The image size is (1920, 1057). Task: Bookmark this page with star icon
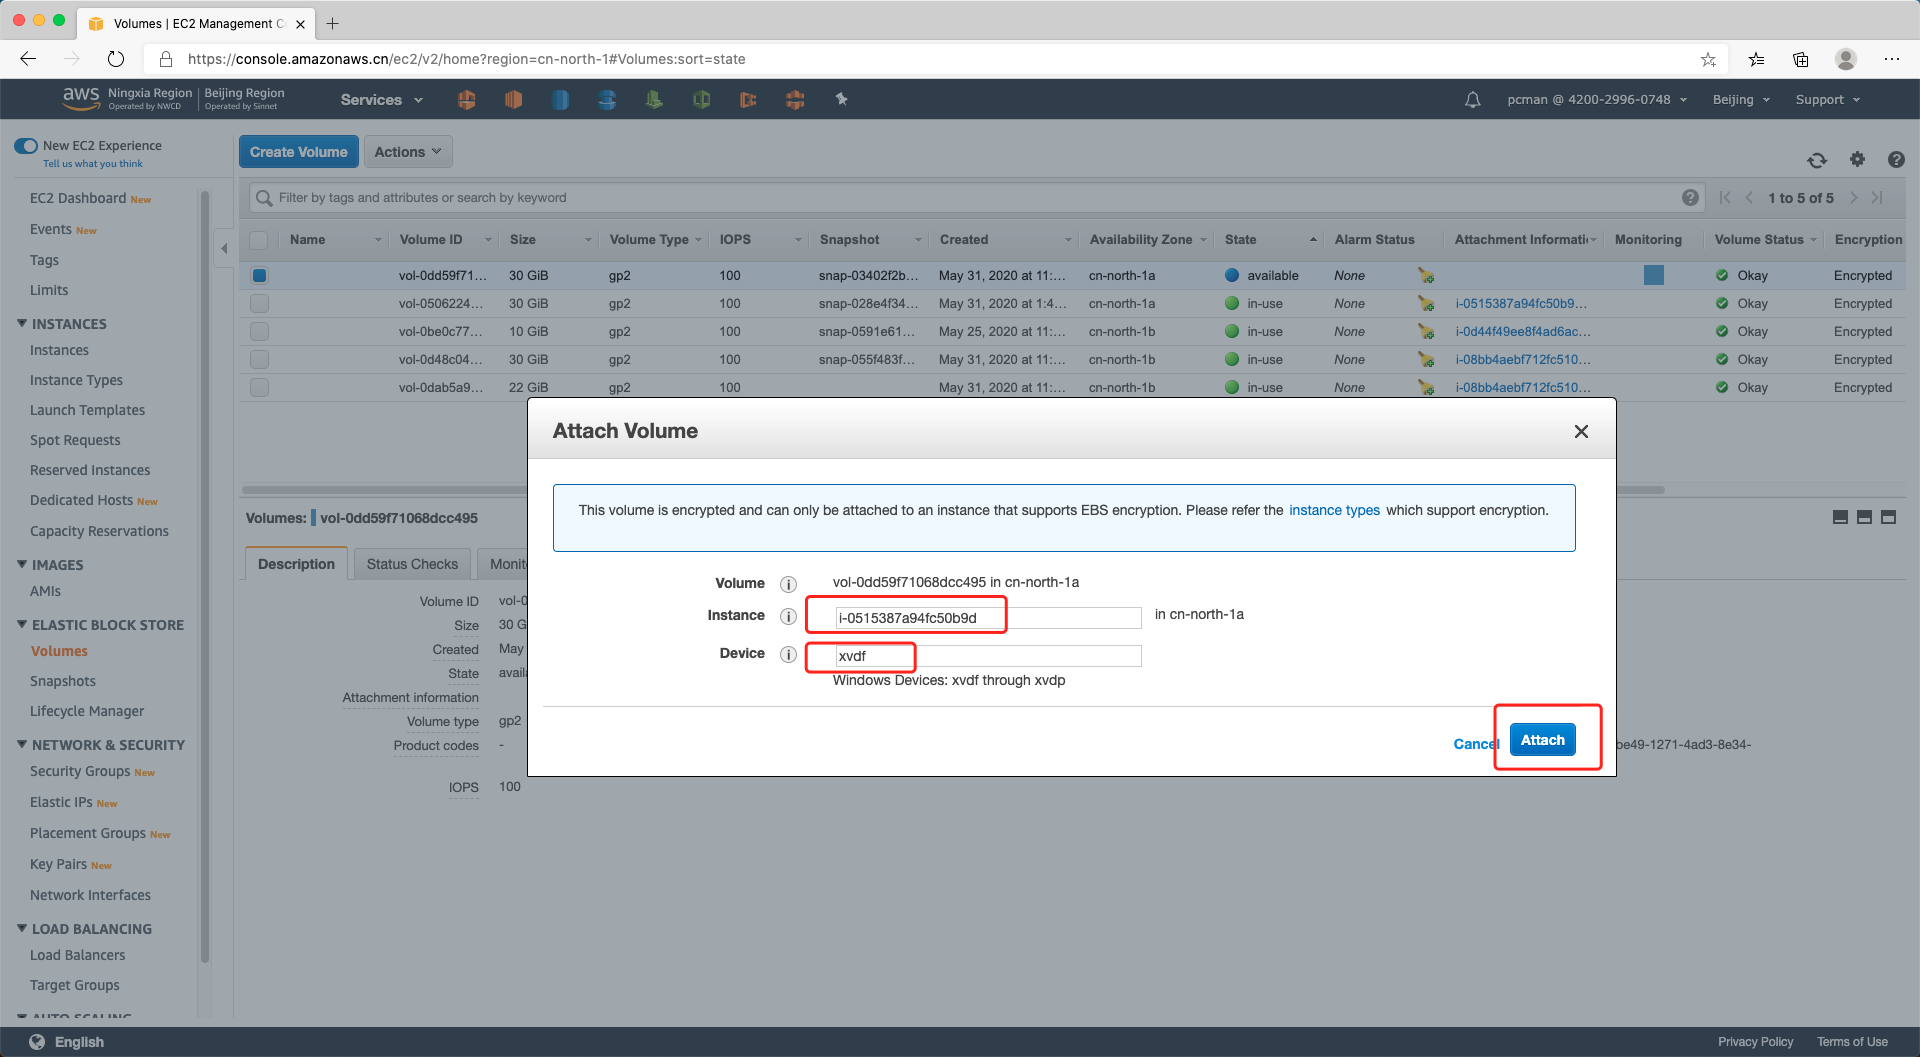(x=1708, y=60)
